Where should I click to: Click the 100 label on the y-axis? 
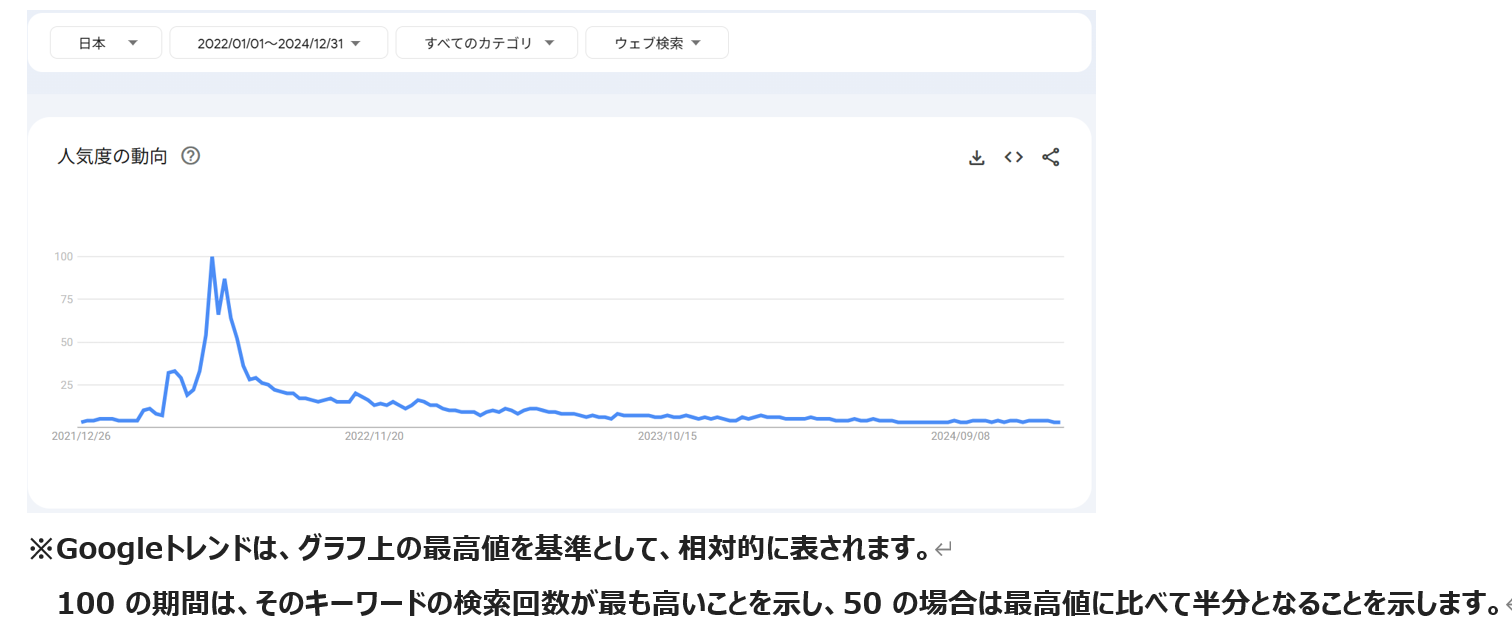(64, 257)
